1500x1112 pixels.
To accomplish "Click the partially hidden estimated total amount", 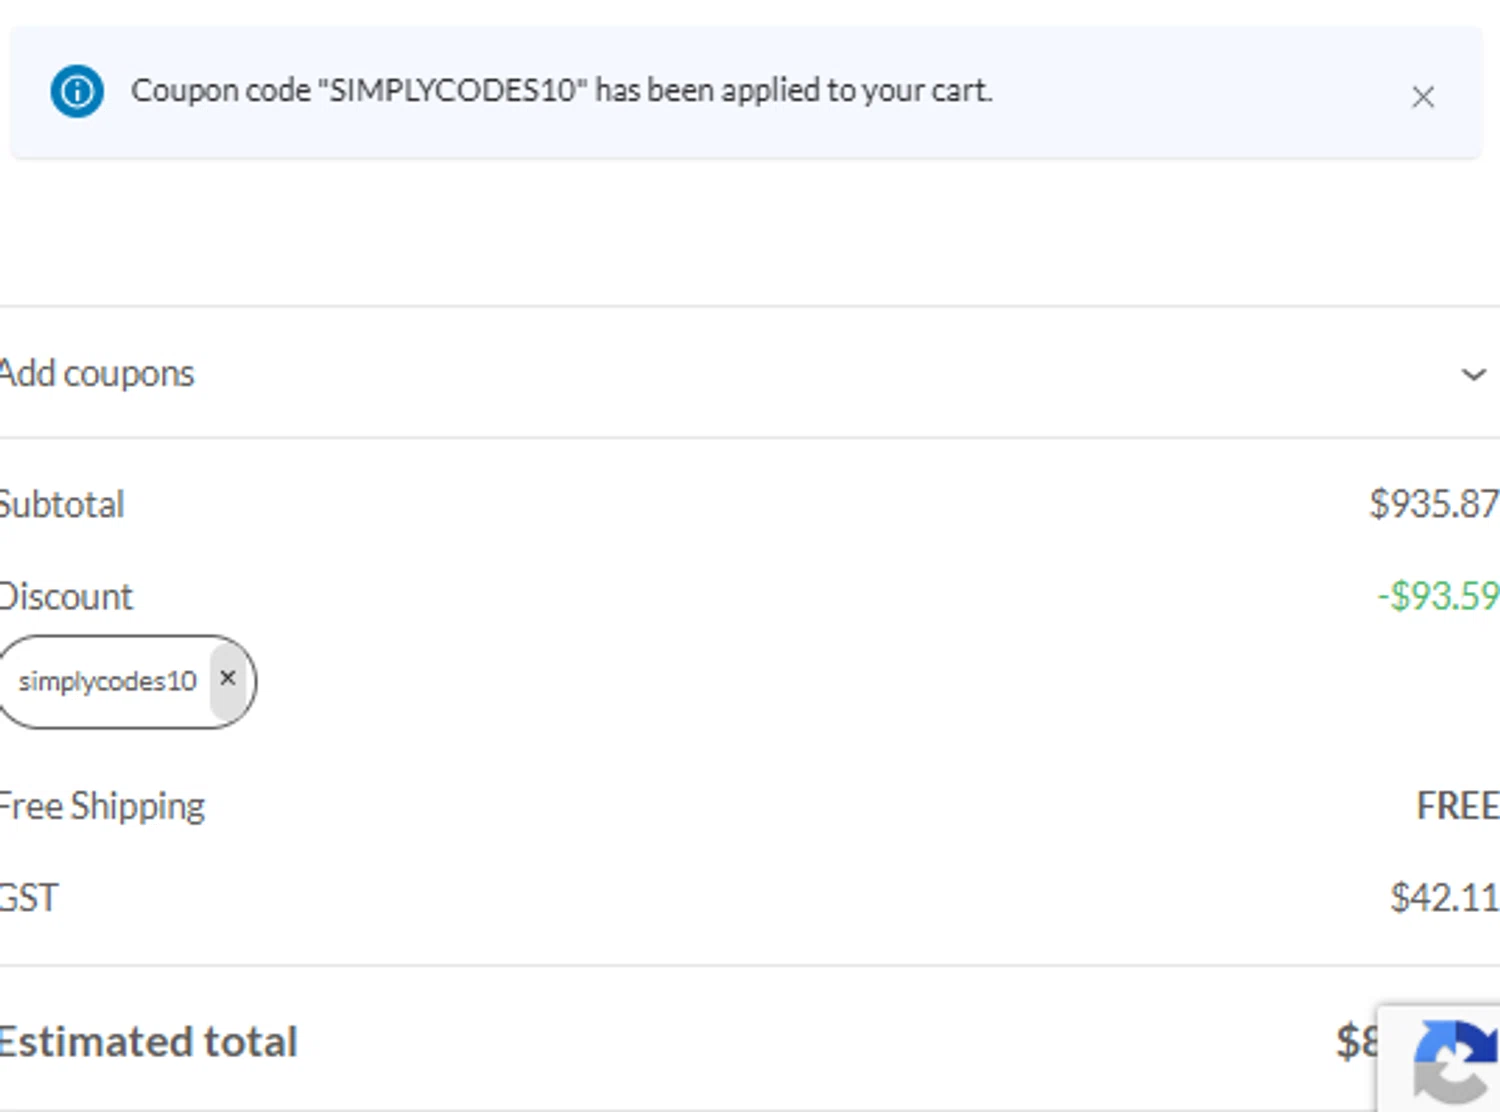I will [1356, 1042].
